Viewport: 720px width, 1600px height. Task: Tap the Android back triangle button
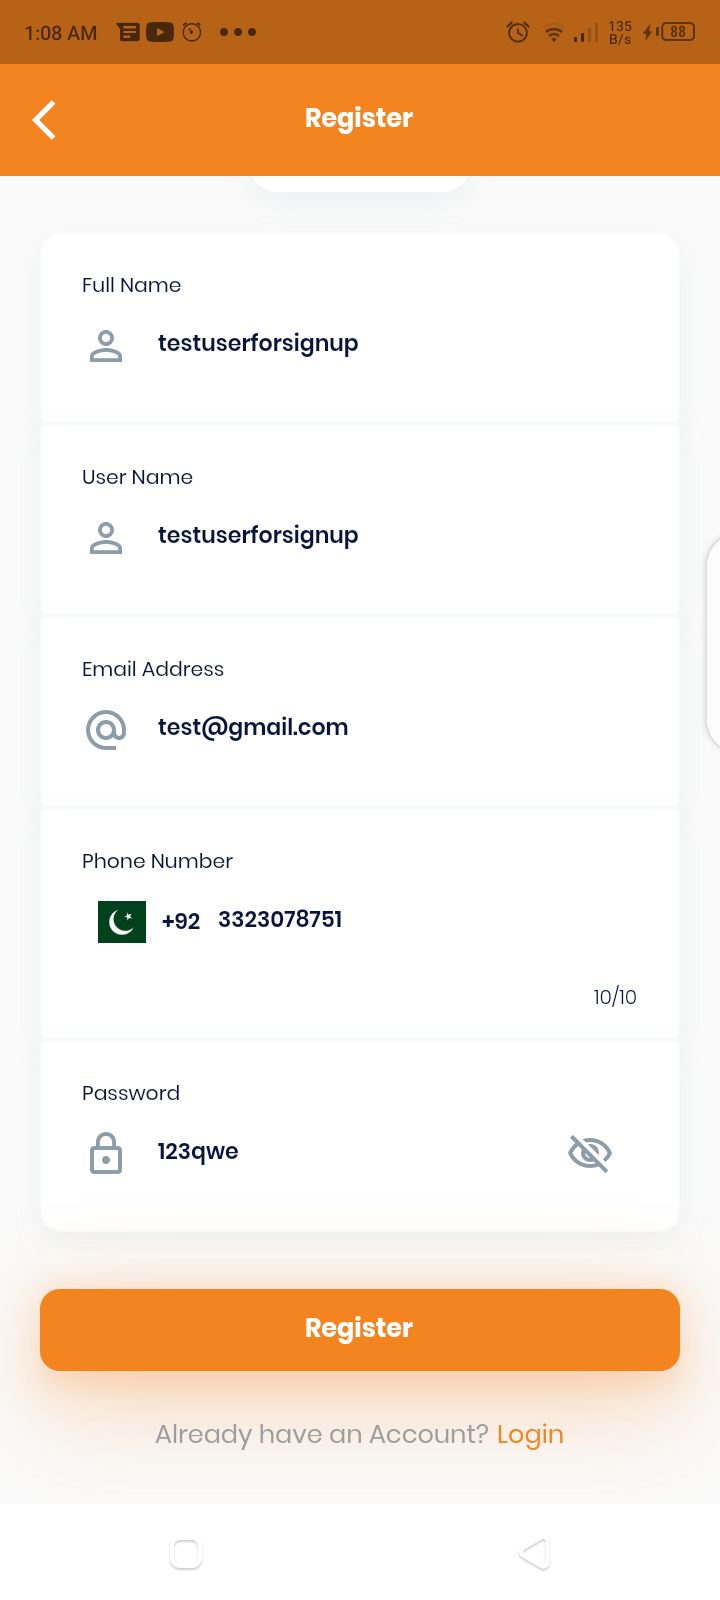(x=535, y=1553)
